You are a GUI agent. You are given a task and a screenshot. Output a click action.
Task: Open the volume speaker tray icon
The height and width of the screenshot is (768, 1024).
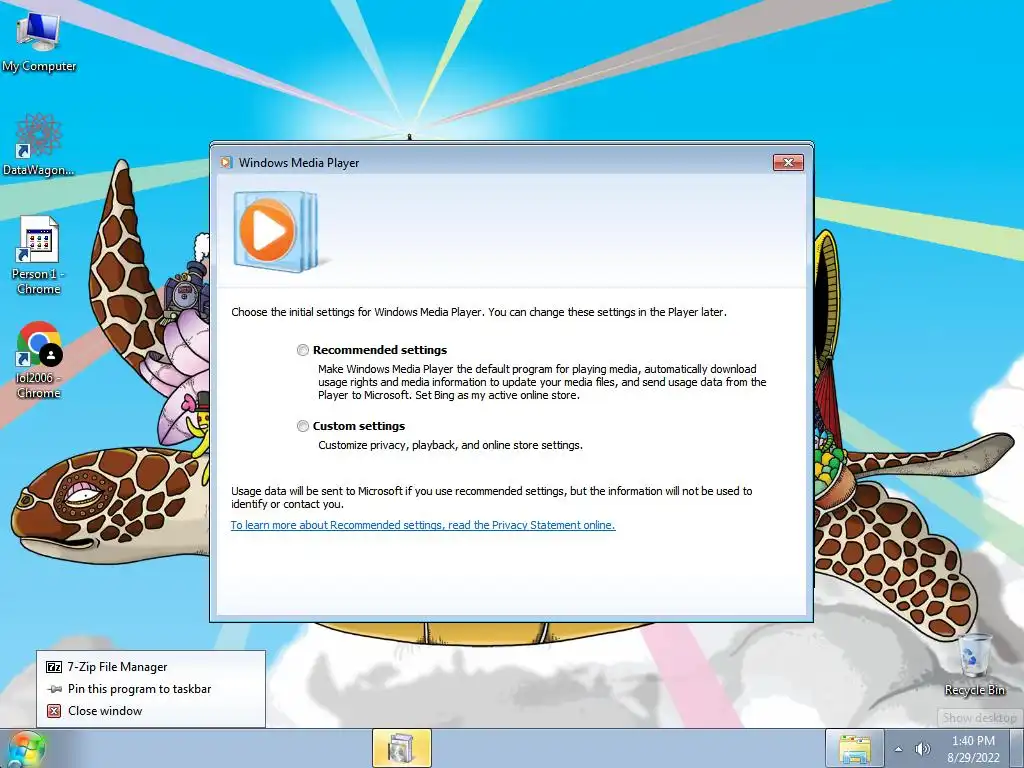click(x=922, y=749)
